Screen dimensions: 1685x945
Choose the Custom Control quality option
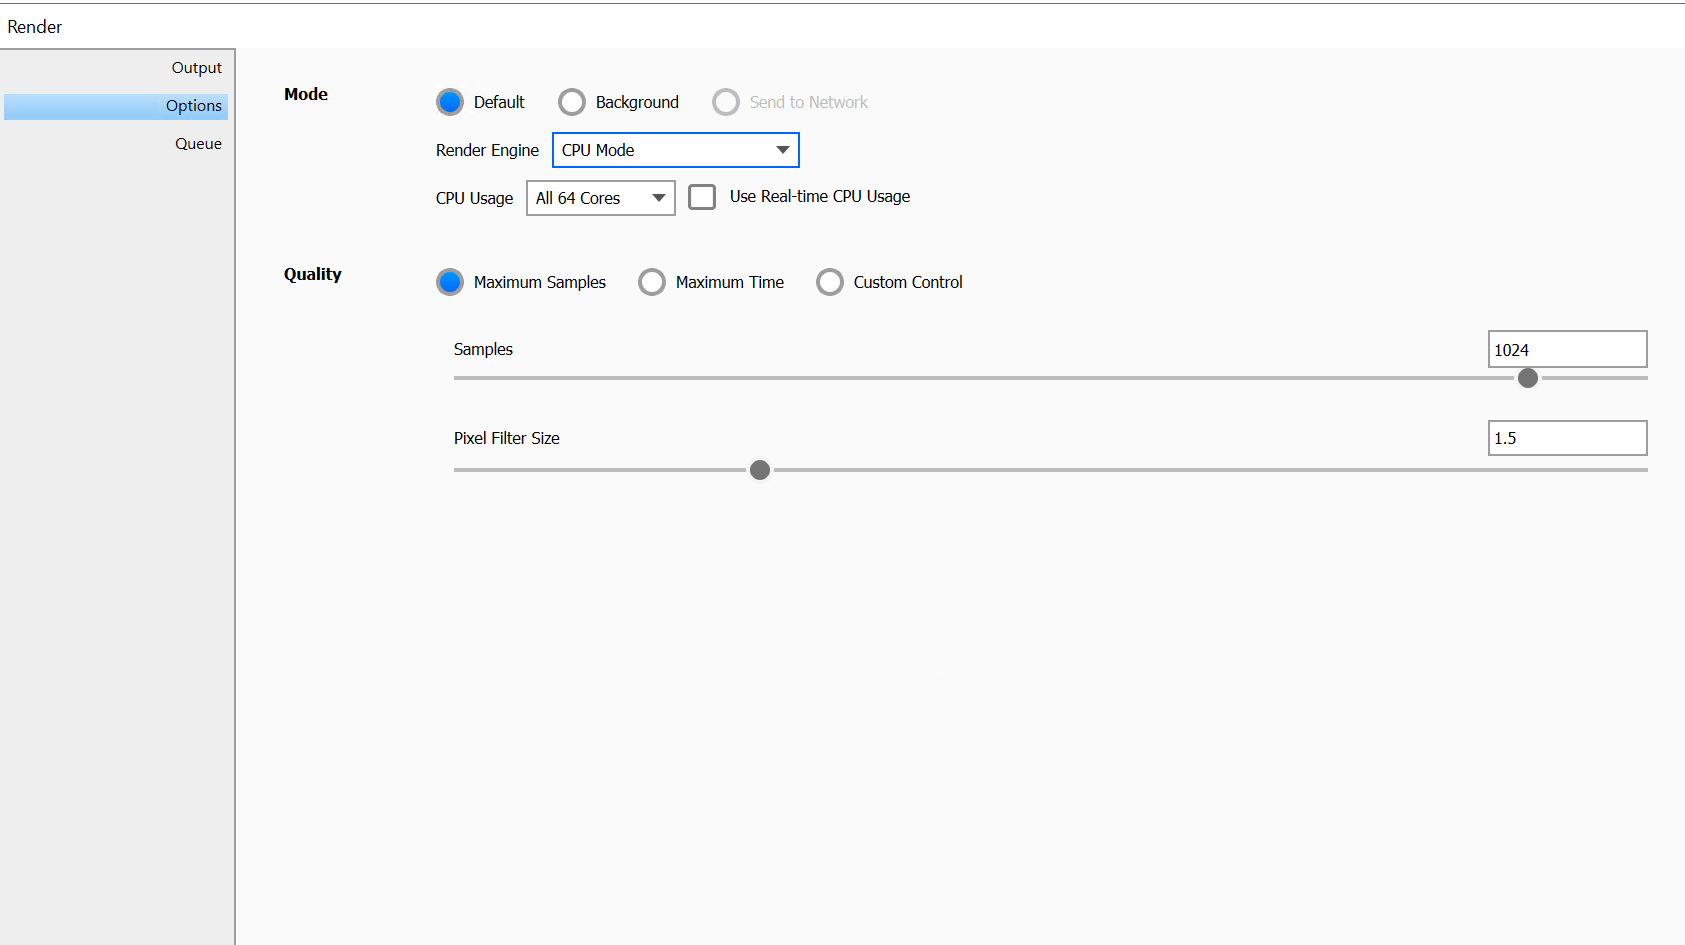830,282
